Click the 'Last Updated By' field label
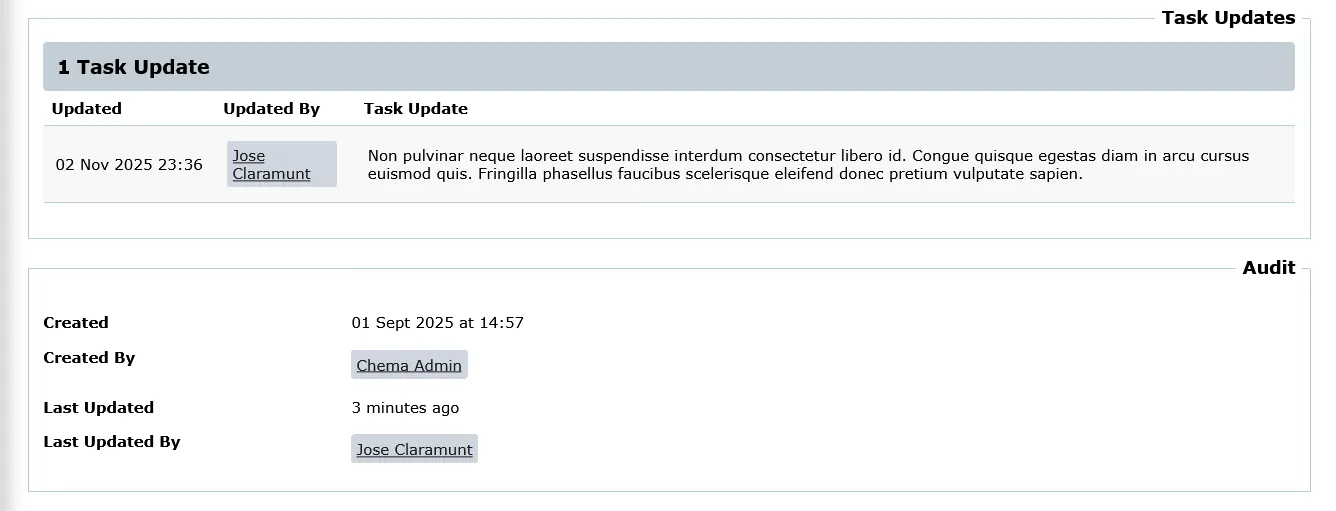The image size is (1336, 511). coord(112,442)
